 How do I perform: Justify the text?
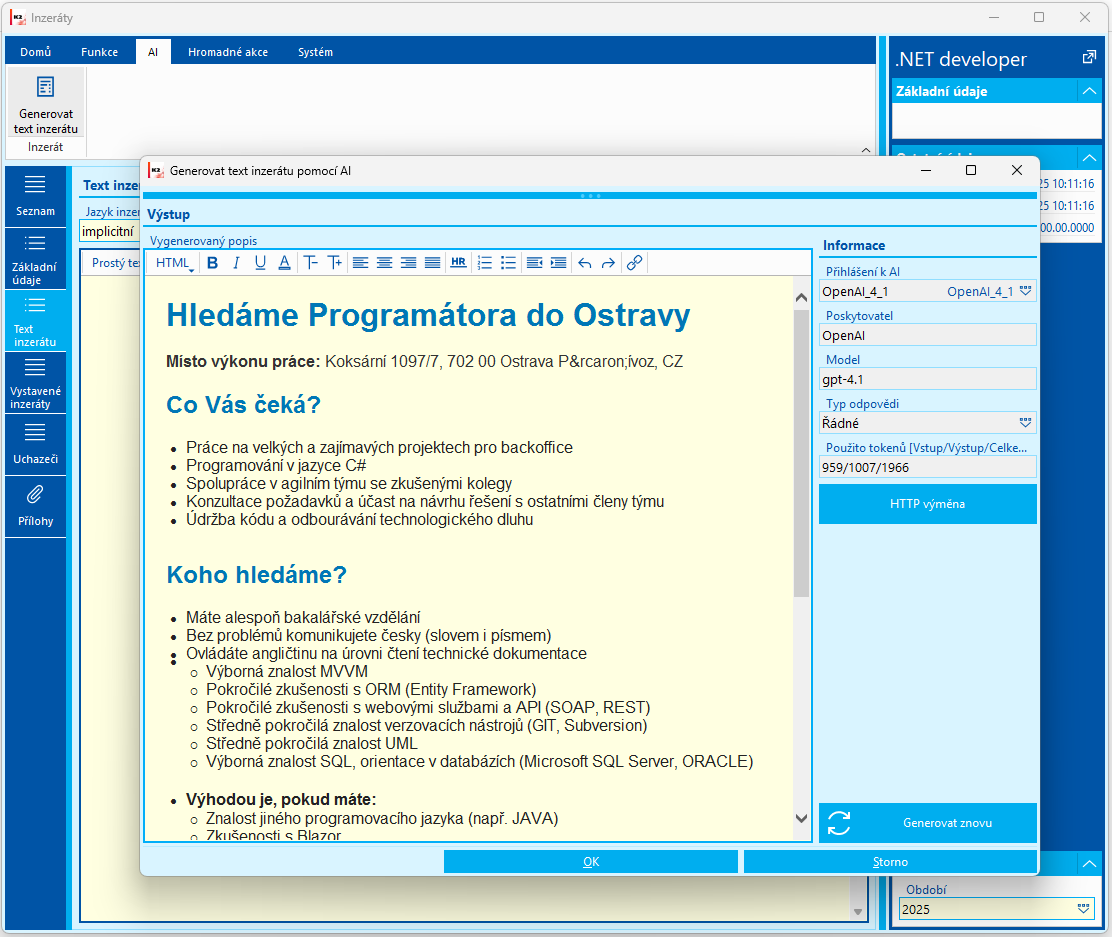pyautogui.click(x=433, y=263)
